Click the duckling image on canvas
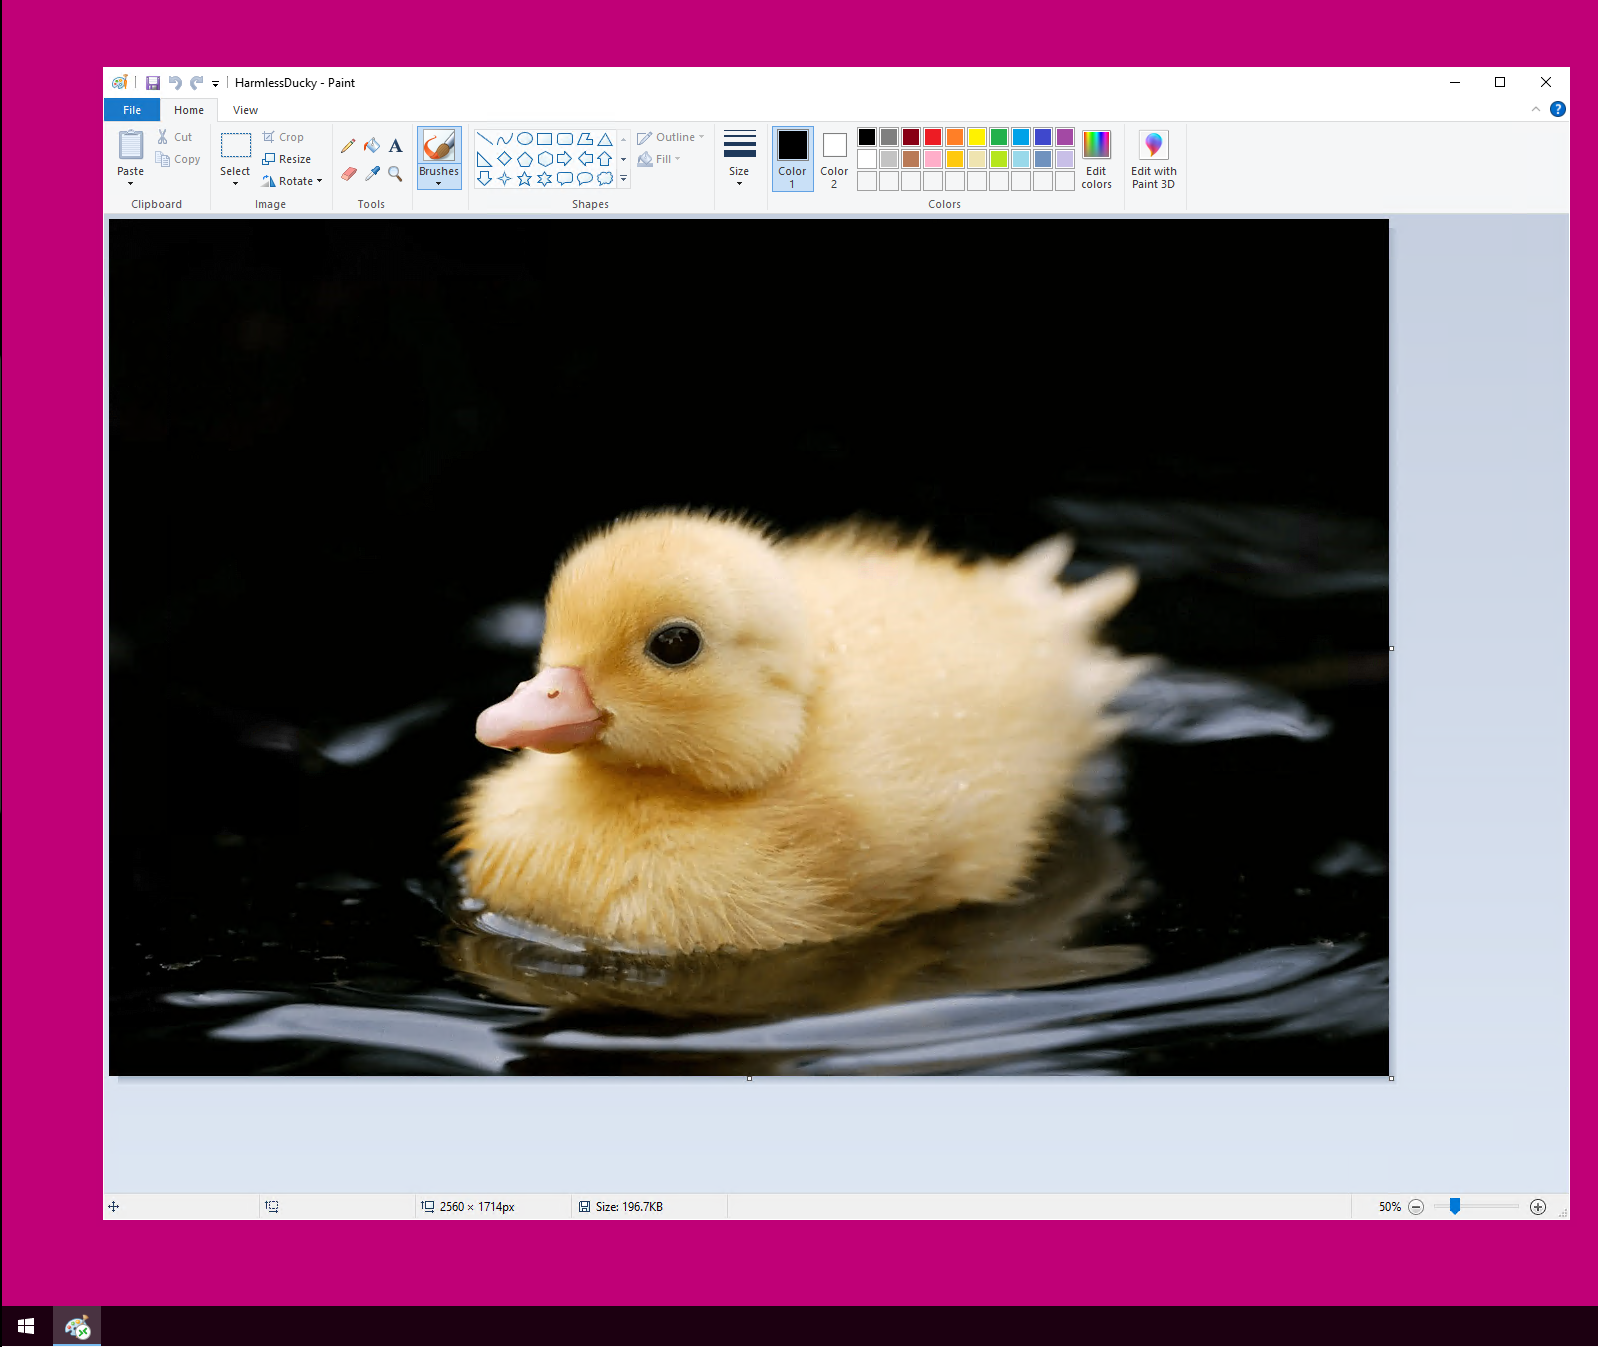The height and width of the screenshot is (1347, 1598). point(748,647)
